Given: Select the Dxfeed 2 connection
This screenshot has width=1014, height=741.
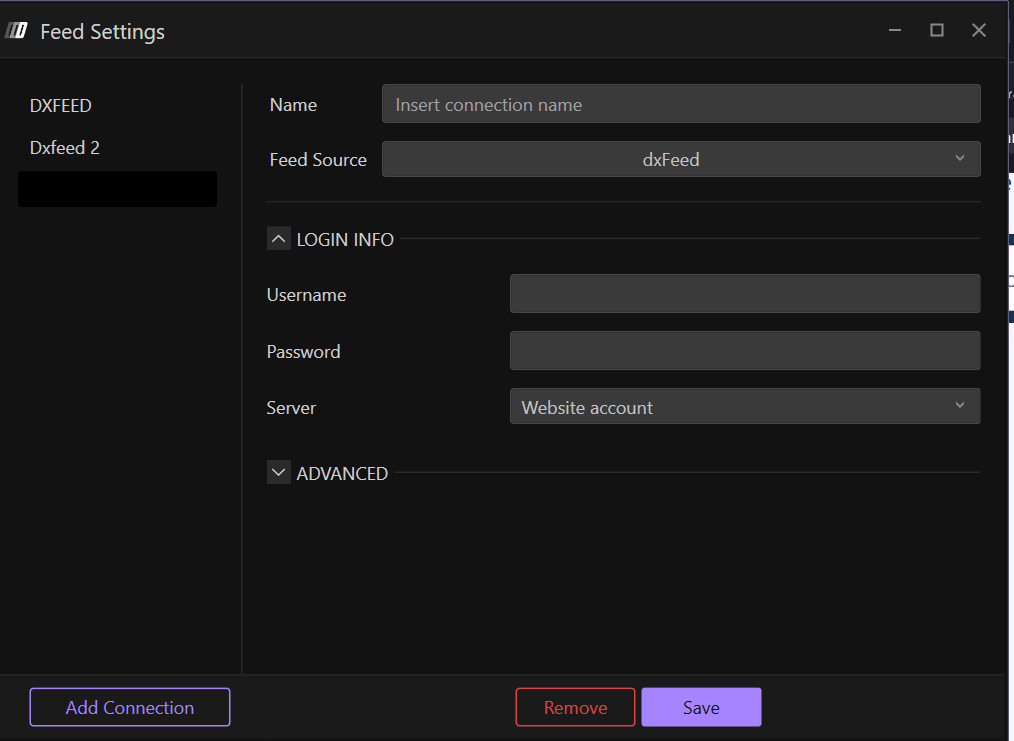Looking at the screenshot, I should tap(65, 148).
